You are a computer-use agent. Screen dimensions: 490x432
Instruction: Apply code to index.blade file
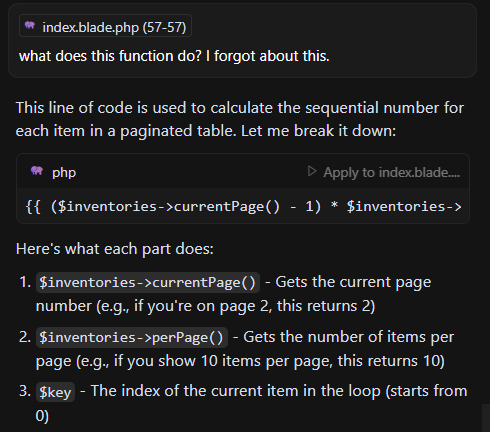click(x=383, y=172)
